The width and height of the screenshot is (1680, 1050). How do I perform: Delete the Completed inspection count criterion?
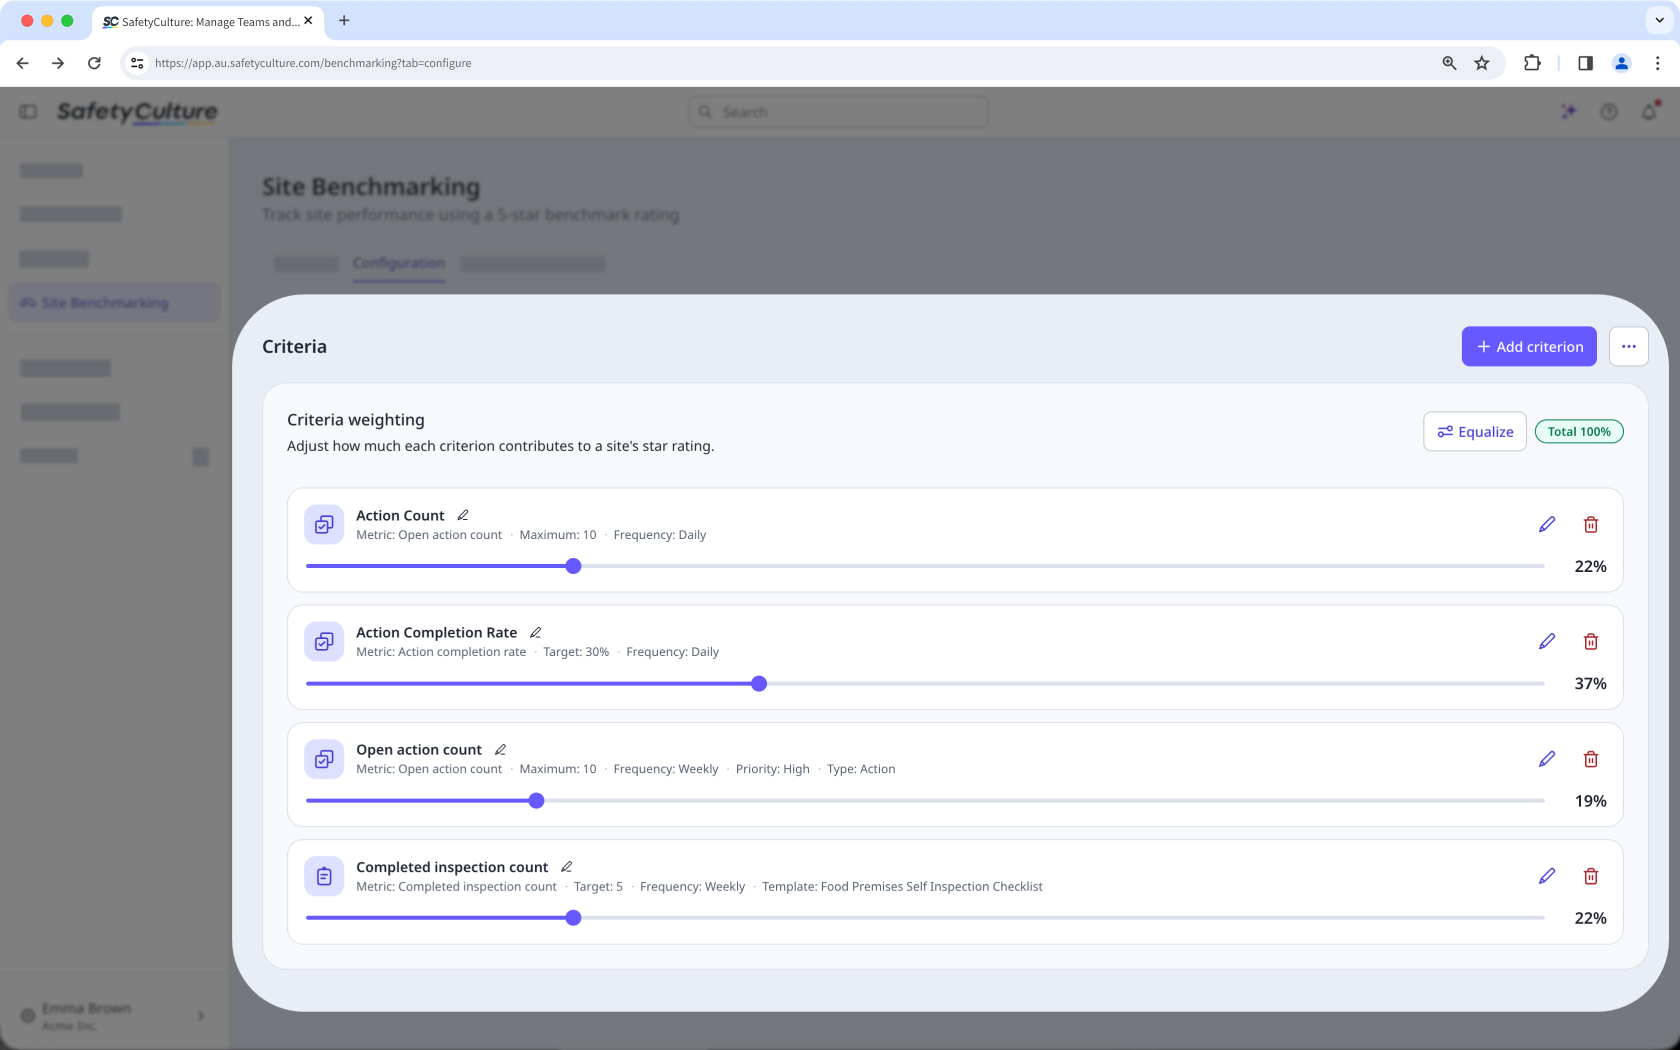[x=1590, y=876]
